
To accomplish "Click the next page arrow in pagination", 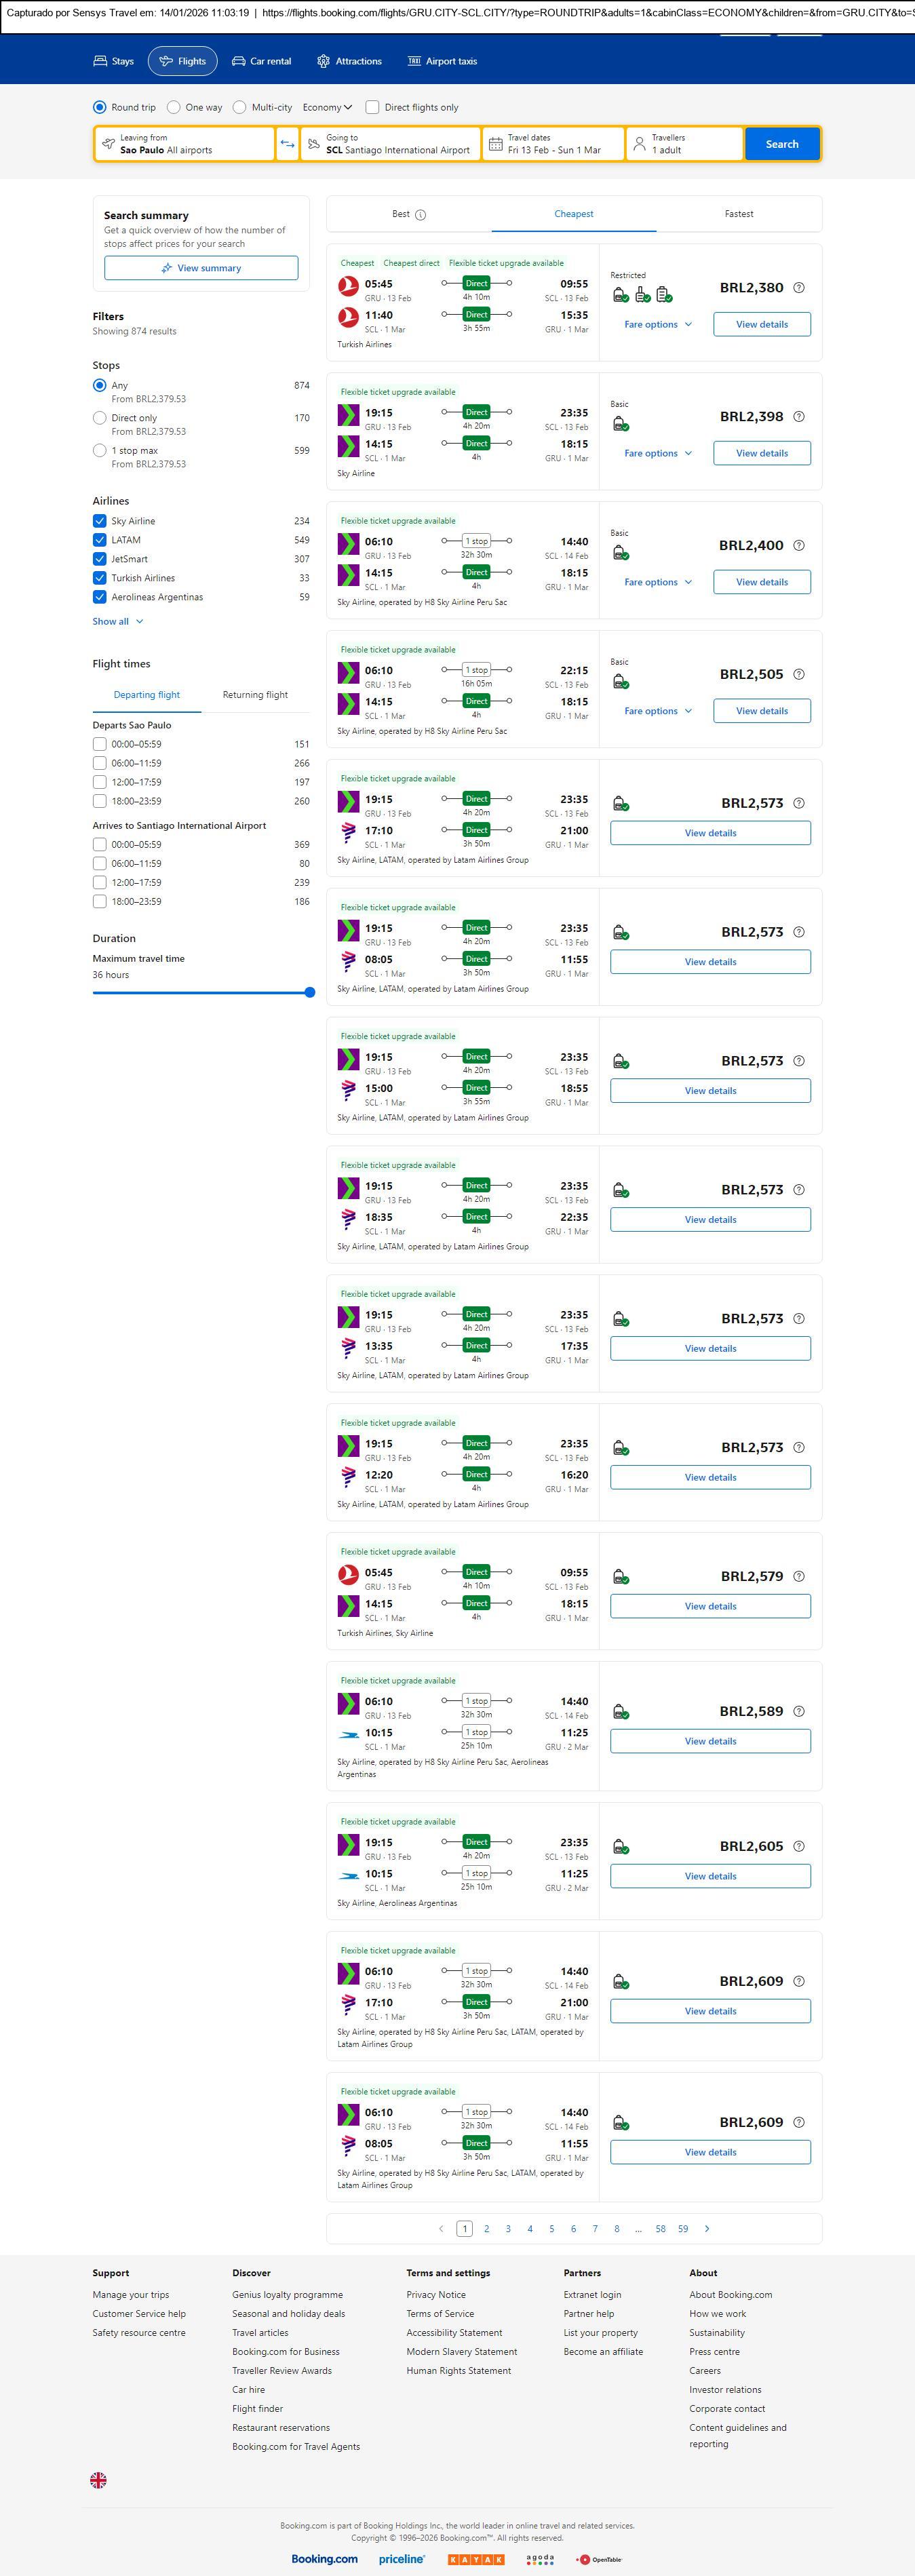I will pyautogui.click(x=707, y=2228).
